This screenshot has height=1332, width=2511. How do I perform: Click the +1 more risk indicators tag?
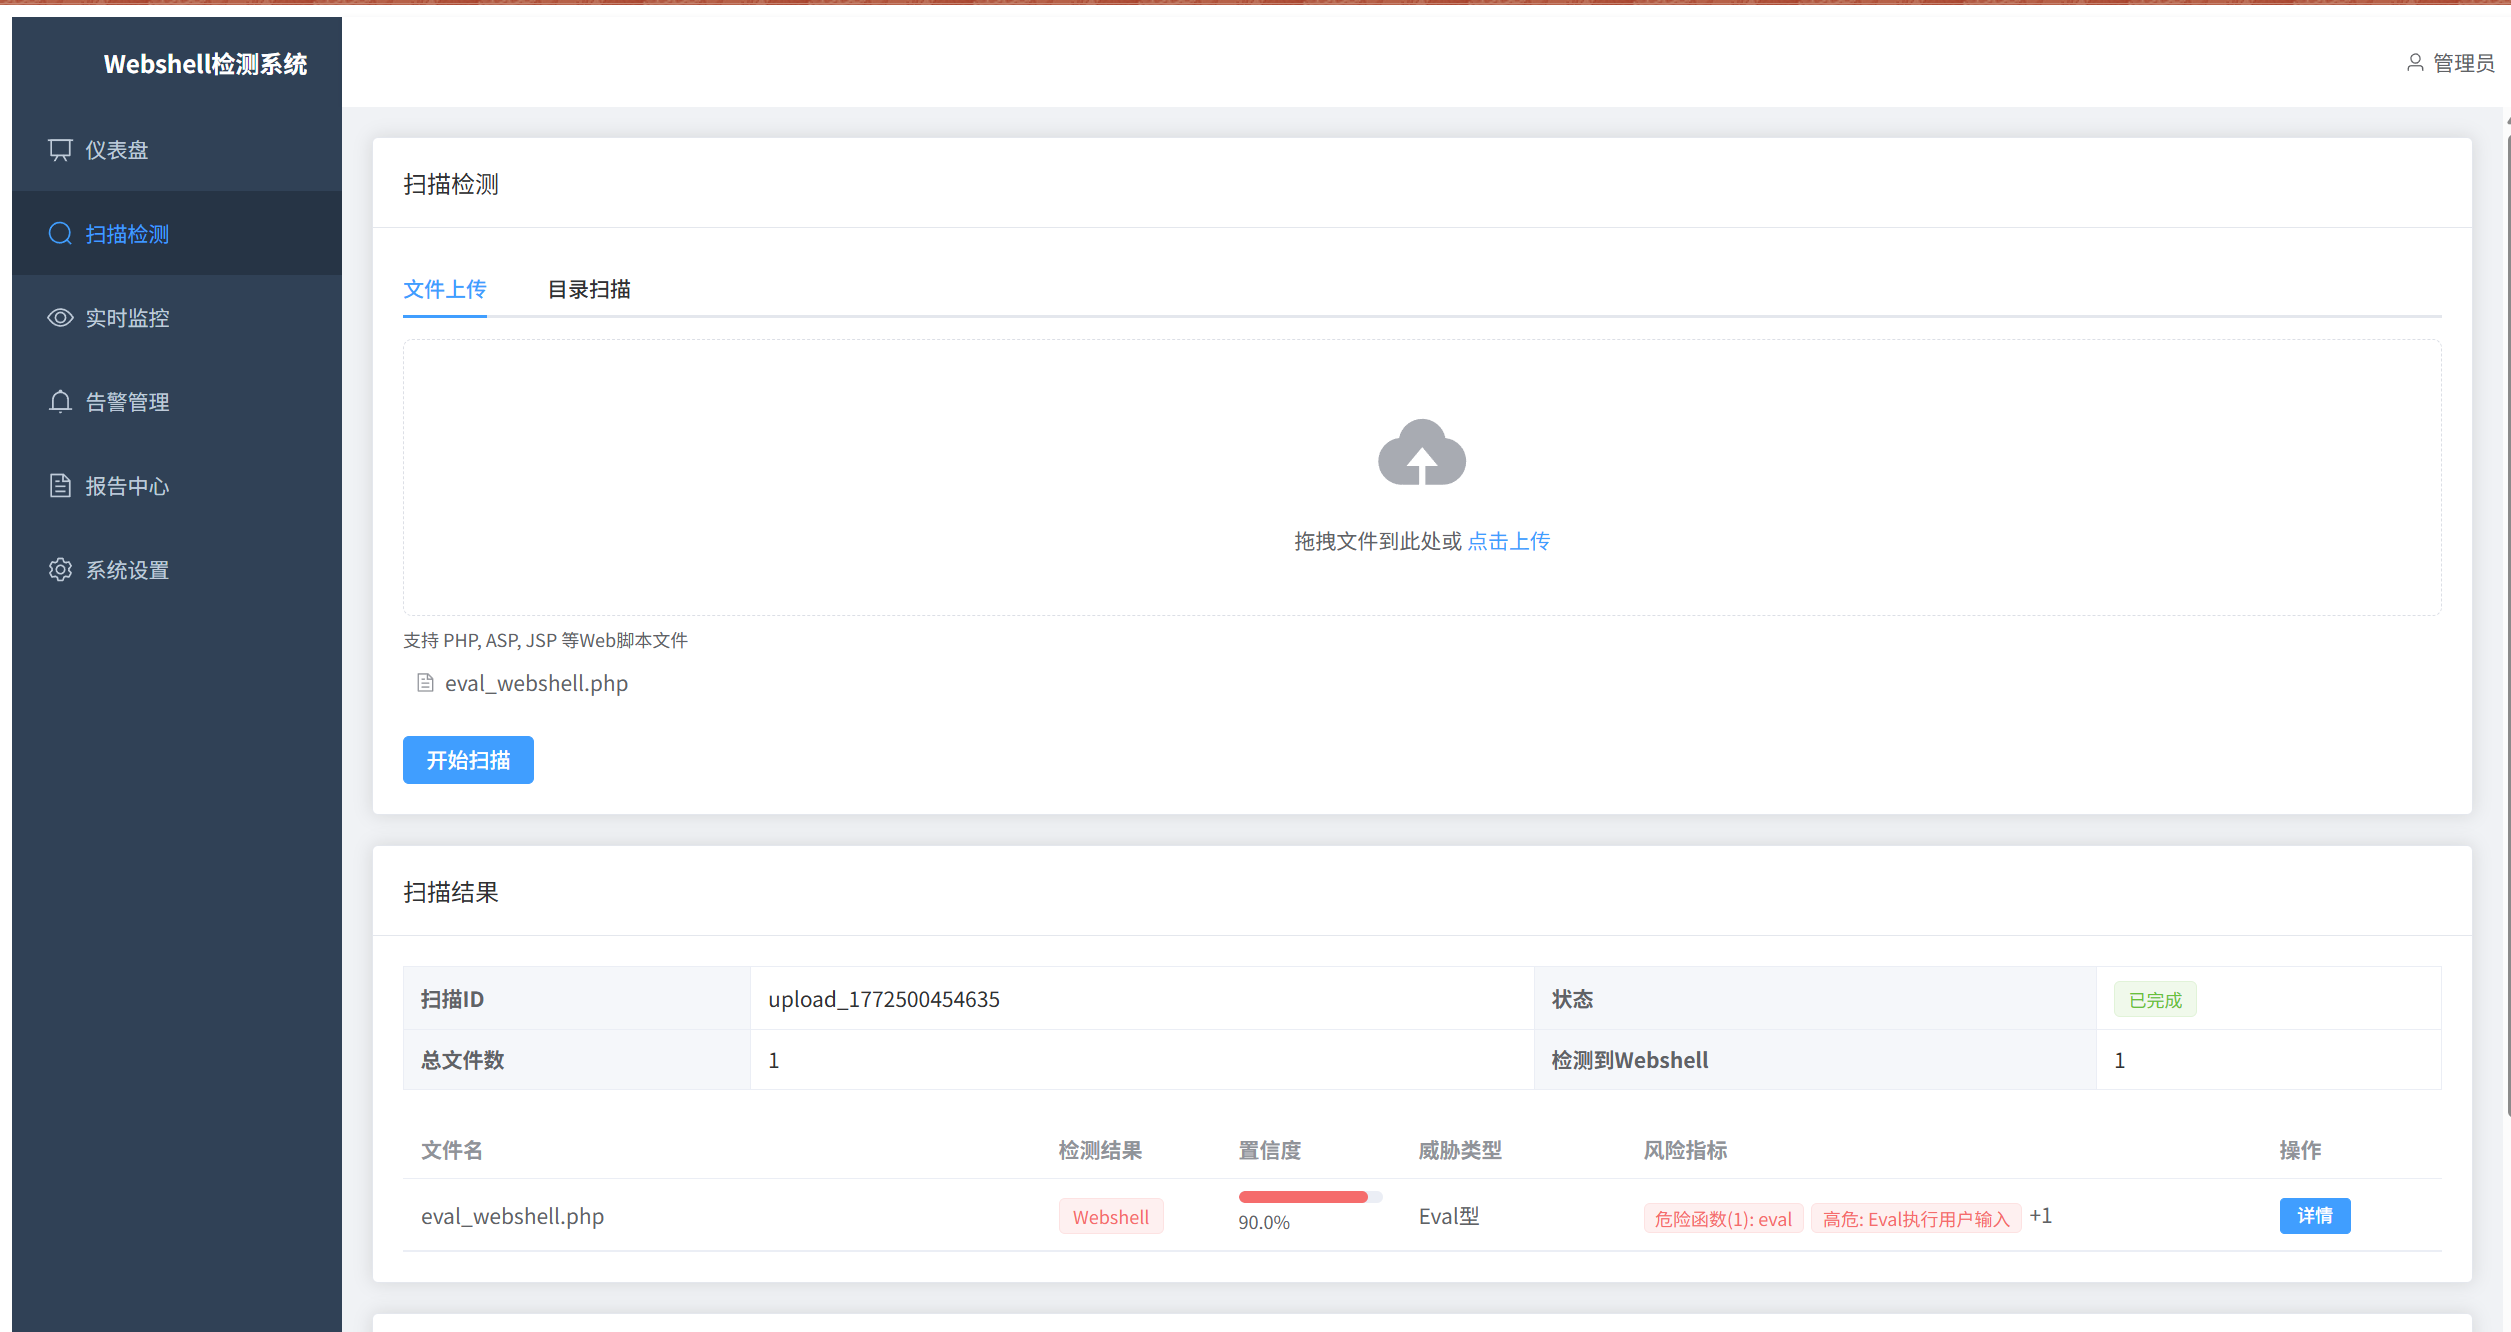2040,1216
